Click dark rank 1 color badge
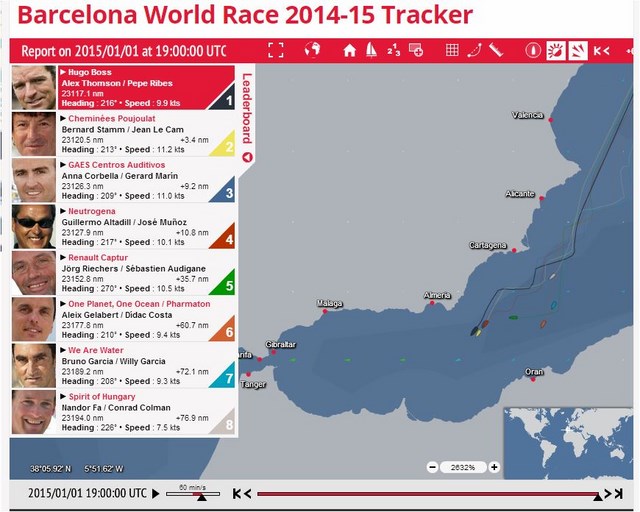 pyautogui.click(x=226, y=98)
